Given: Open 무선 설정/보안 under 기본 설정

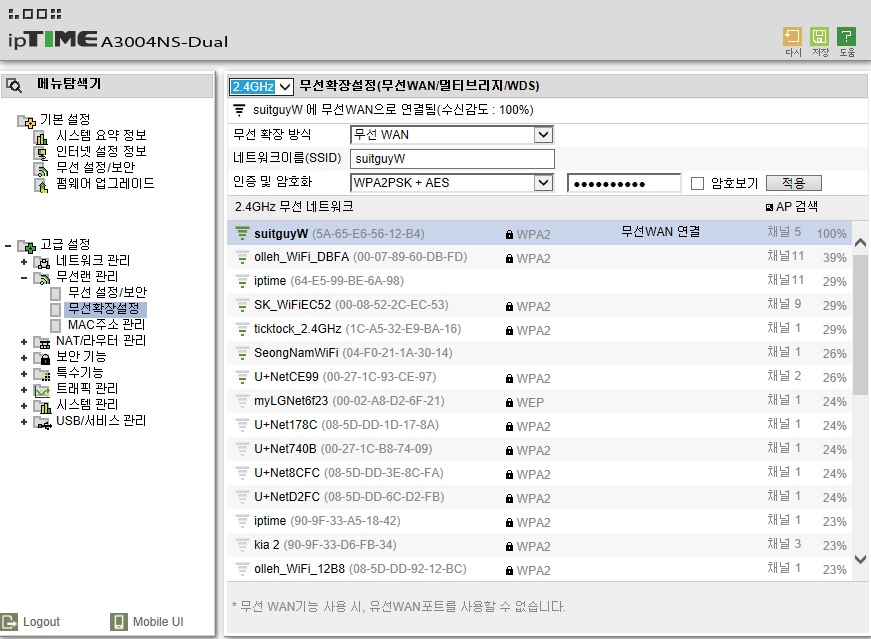Looking at the screenshot, I should coord(96,167).
